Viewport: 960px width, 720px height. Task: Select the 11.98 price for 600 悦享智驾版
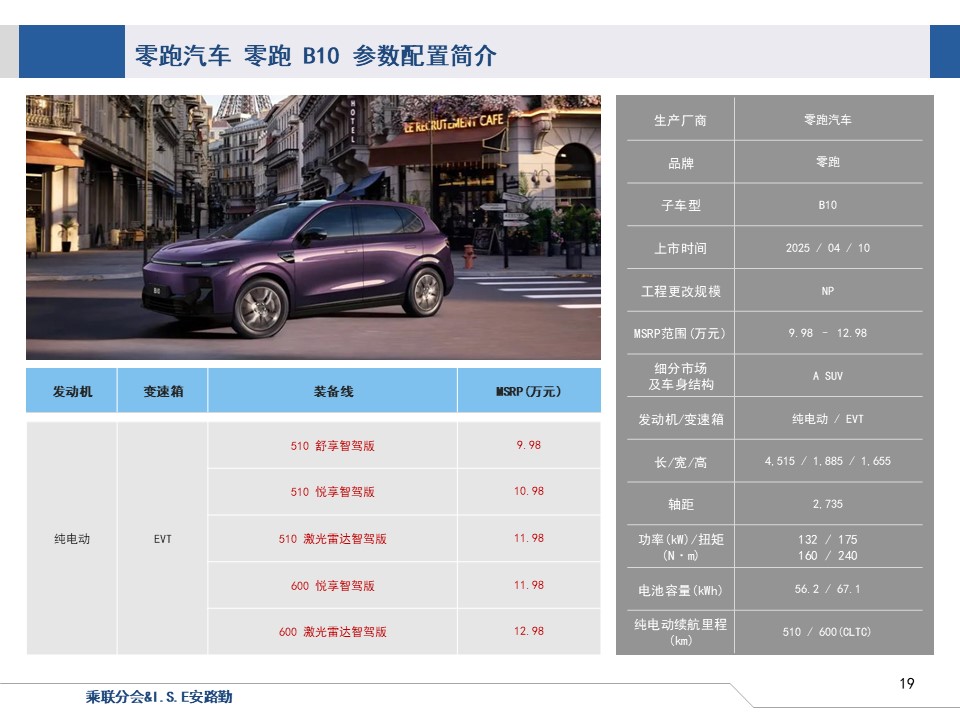click(529, 585)
